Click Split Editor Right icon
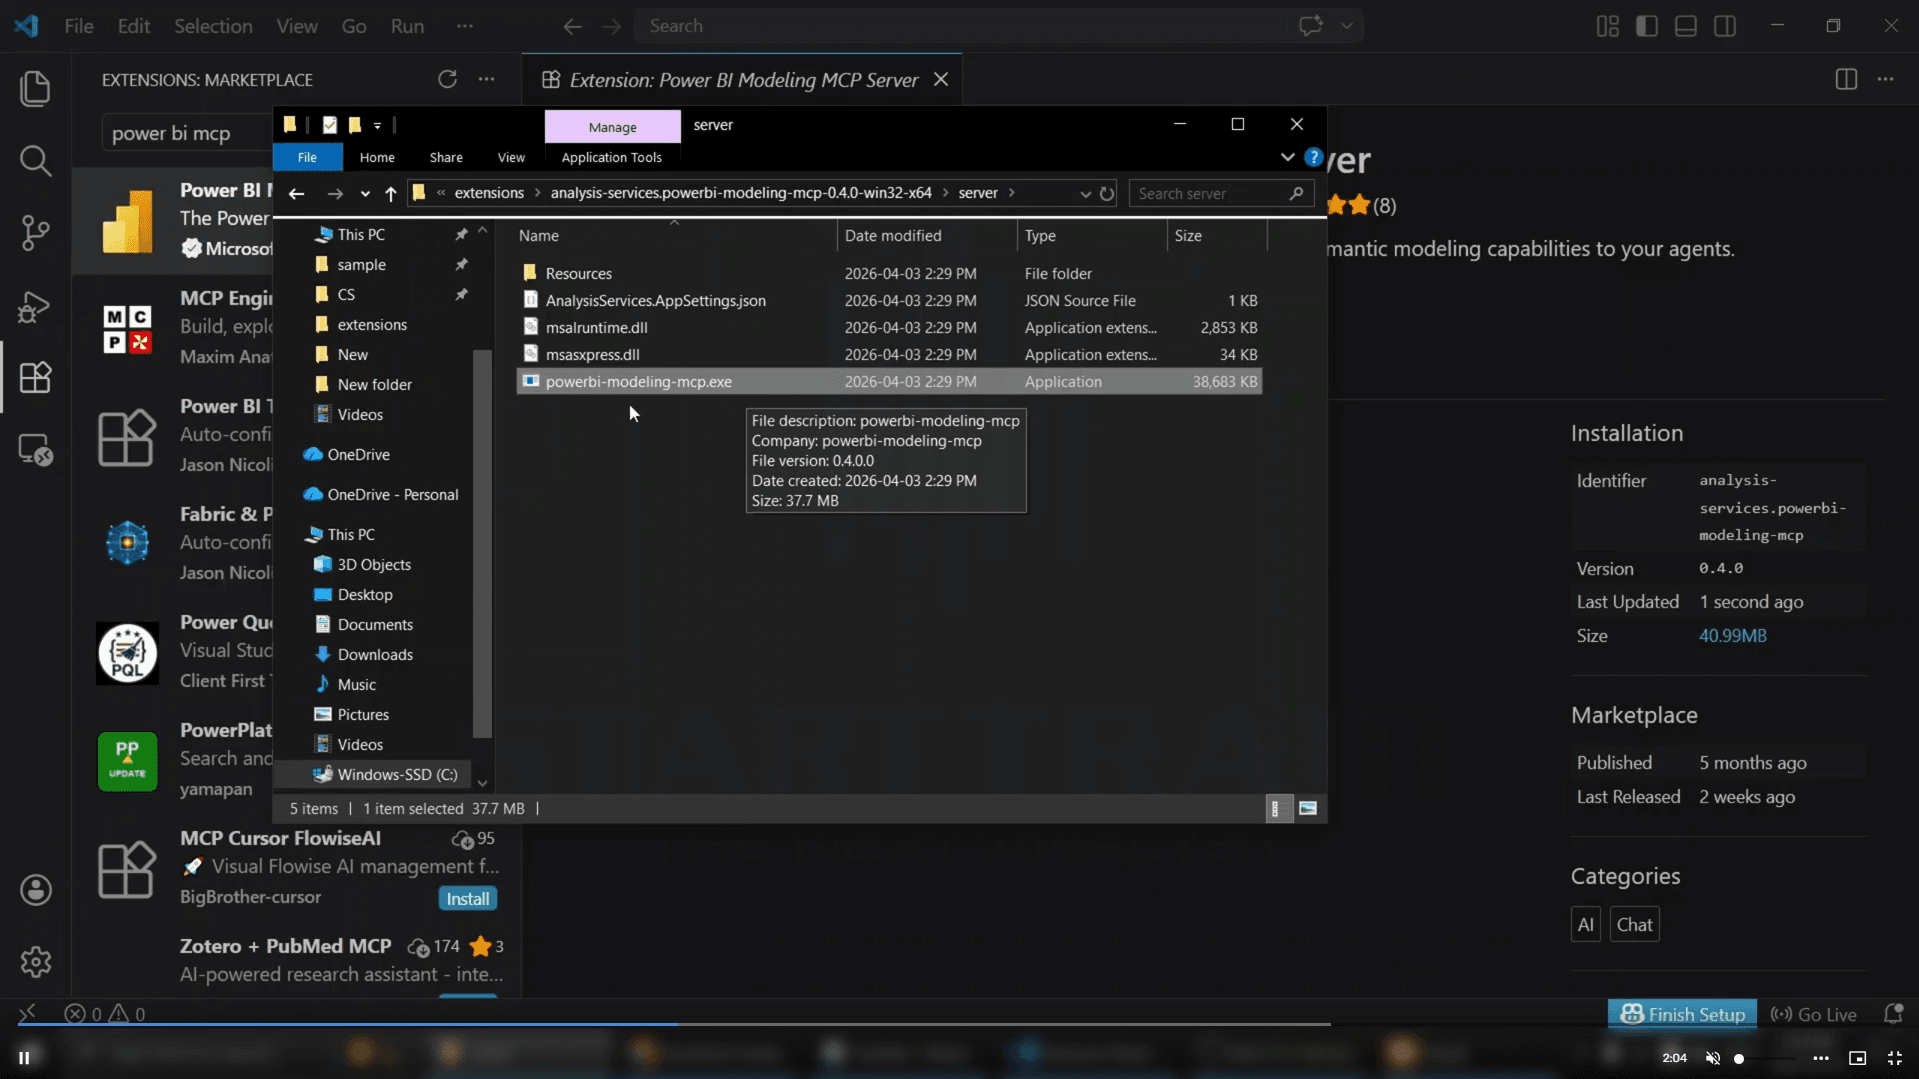The height and width of the screenshot is (1079, 1919). point(1846,79)
